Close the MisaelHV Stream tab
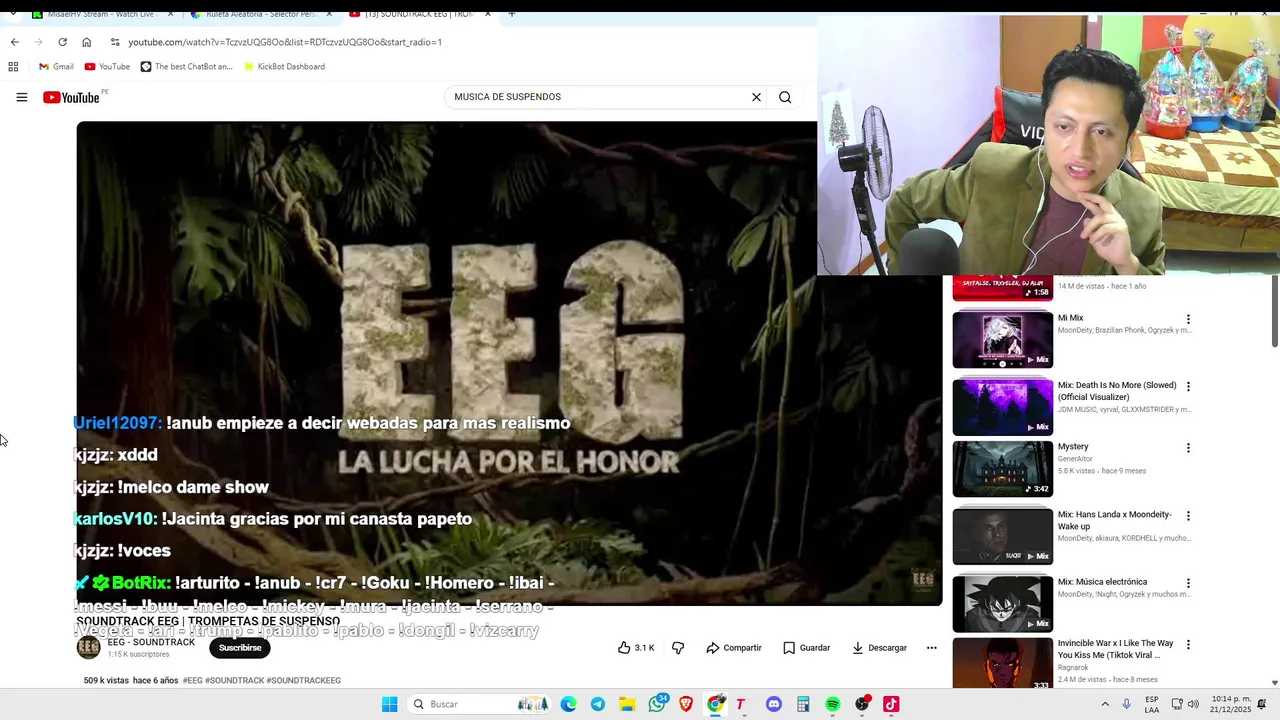Image resolution: width=1280 pixels, height=720 pixels. (170, 14)
